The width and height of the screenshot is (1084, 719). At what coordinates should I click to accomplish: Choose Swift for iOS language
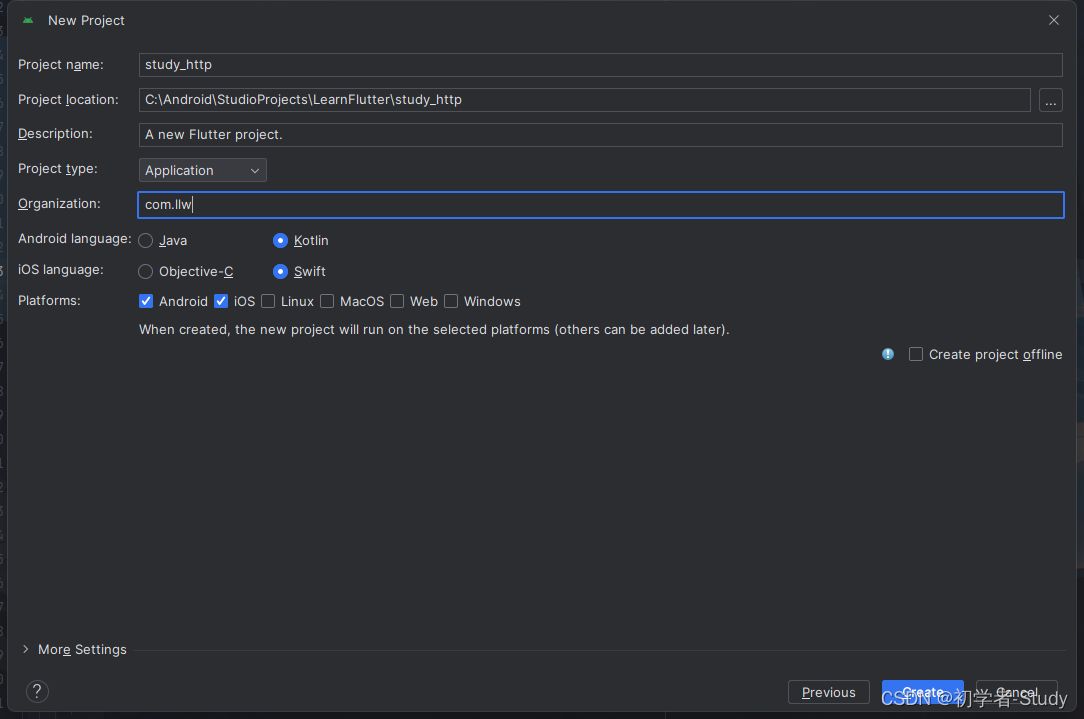pos(281,272)
